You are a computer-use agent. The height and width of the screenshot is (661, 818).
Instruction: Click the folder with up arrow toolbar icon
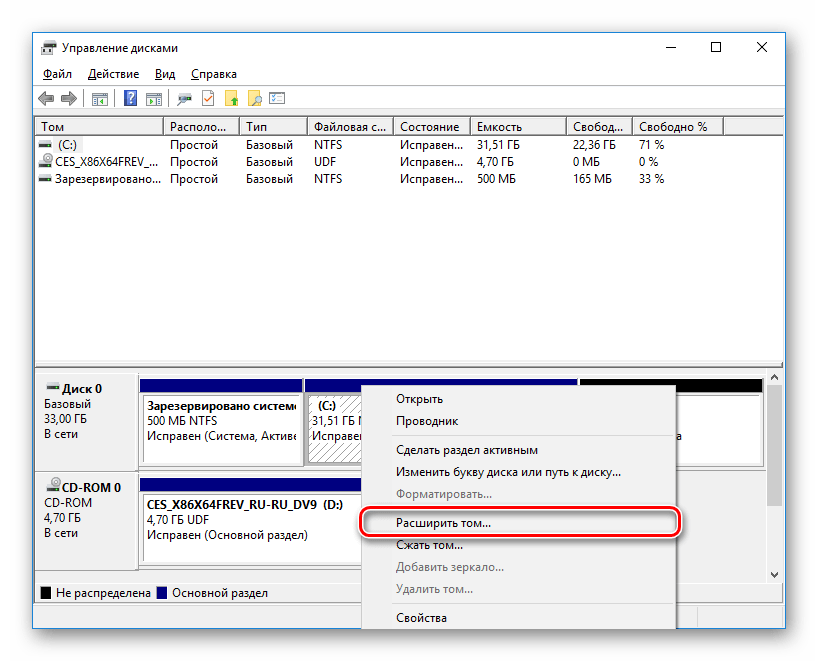(231, 98)
